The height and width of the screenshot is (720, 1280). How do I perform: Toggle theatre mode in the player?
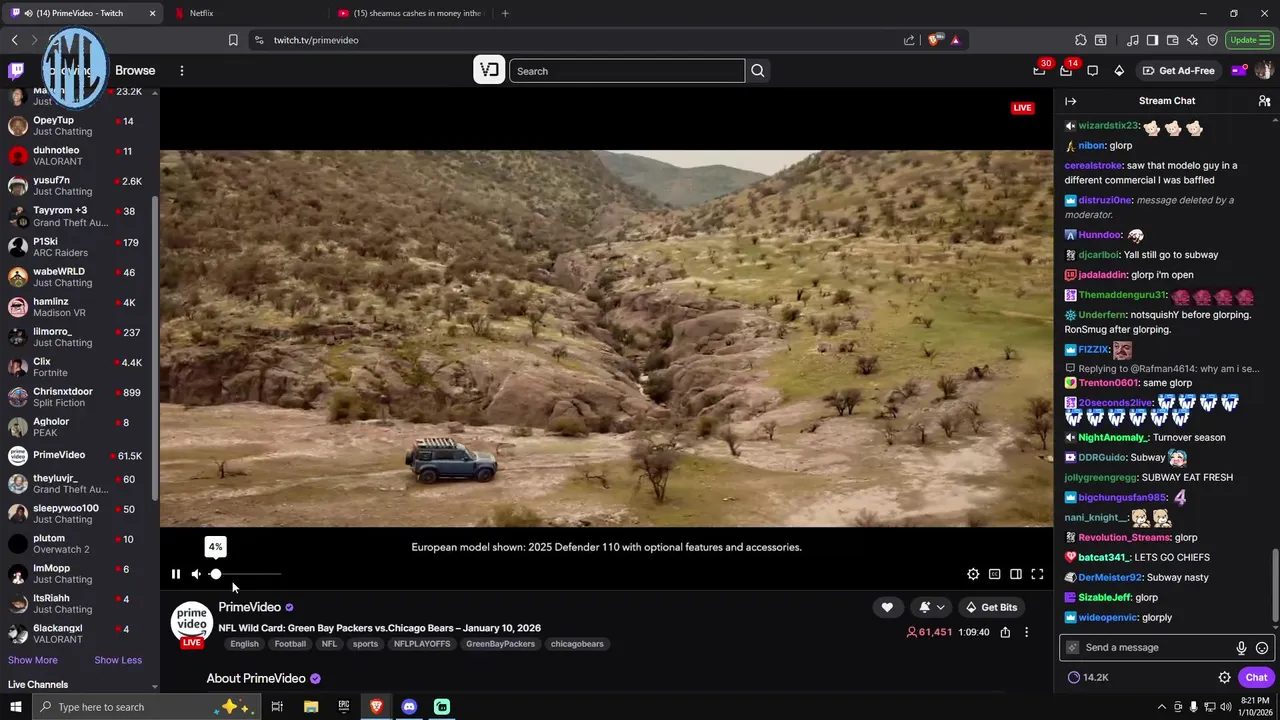coord(1016,574)
